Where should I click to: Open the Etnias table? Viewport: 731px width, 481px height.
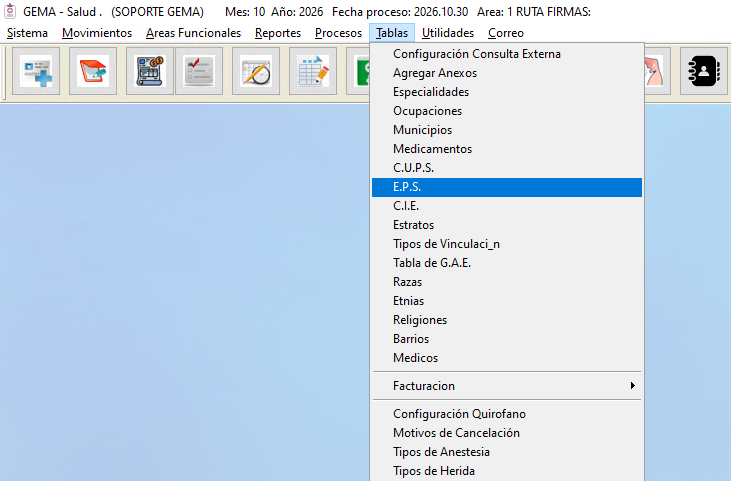(507, 301)
